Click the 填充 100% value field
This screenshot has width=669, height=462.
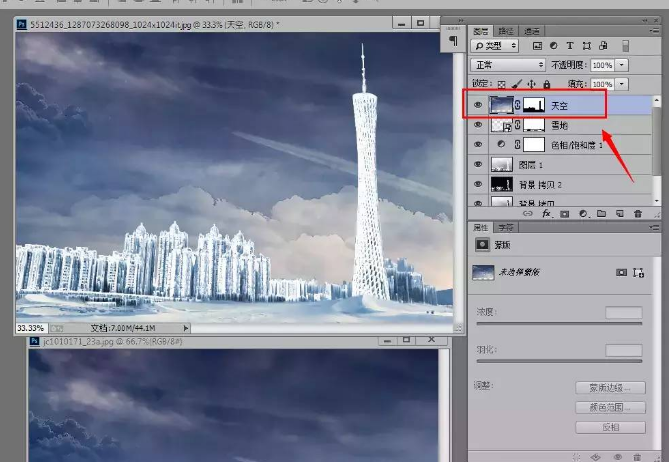pyautogui.click(x=602, y=84)
